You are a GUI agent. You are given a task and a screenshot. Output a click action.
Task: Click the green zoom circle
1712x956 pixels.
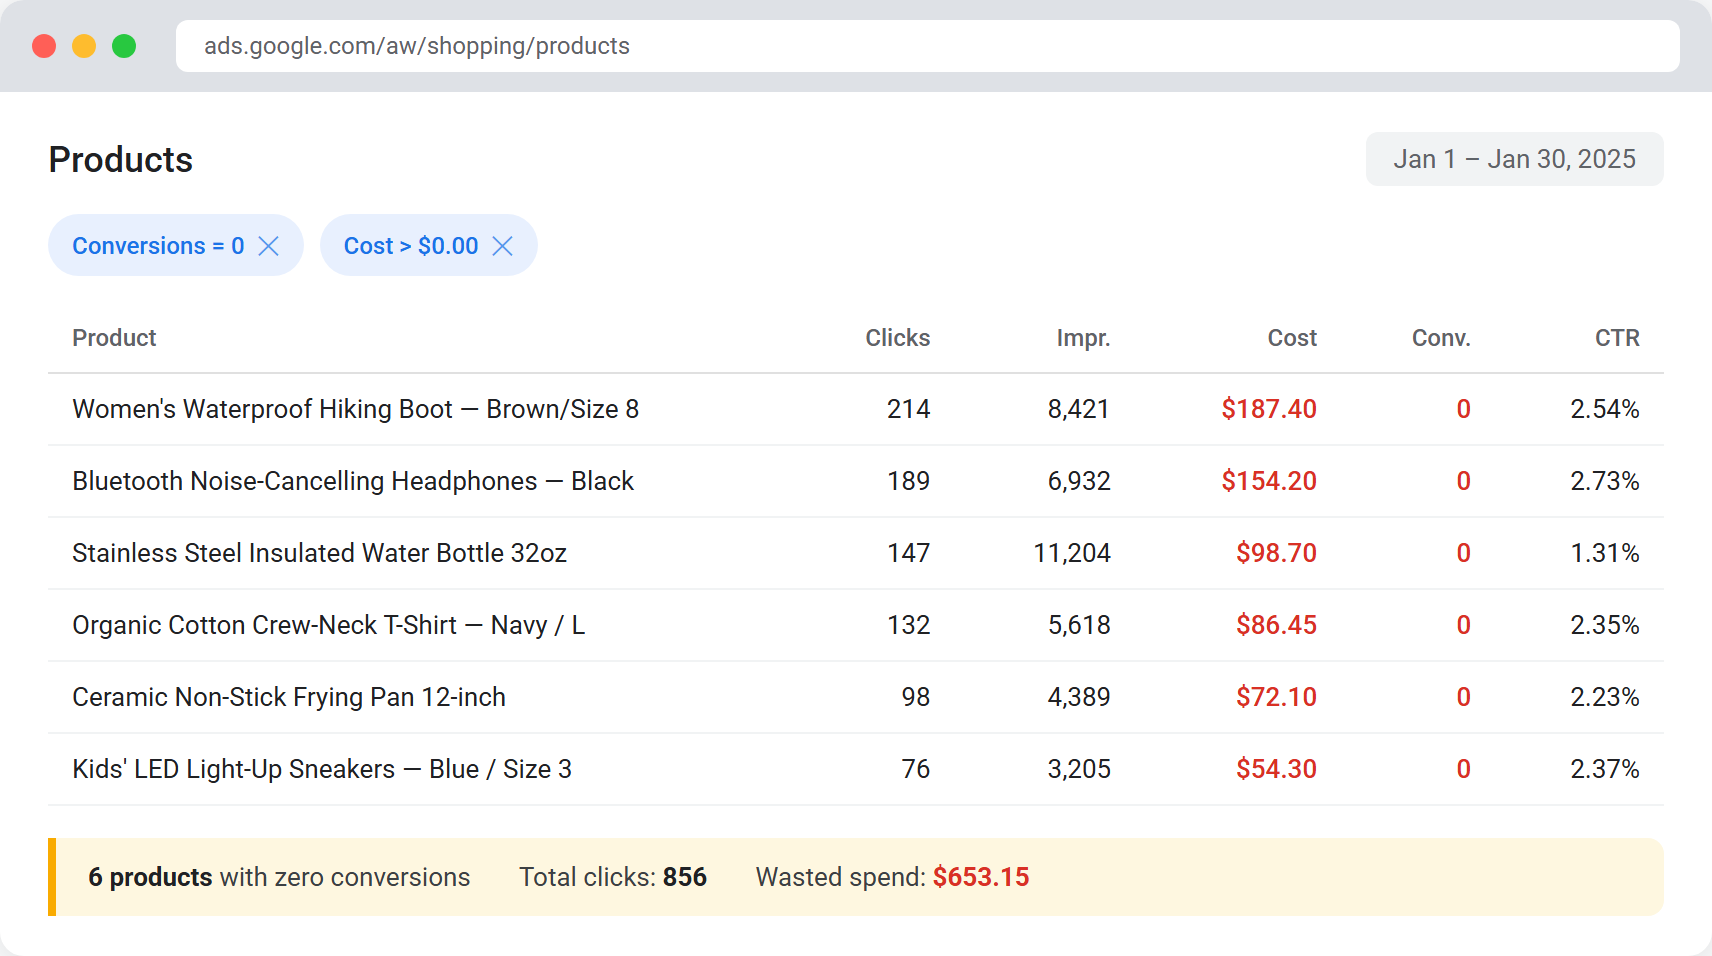(123, 46)
